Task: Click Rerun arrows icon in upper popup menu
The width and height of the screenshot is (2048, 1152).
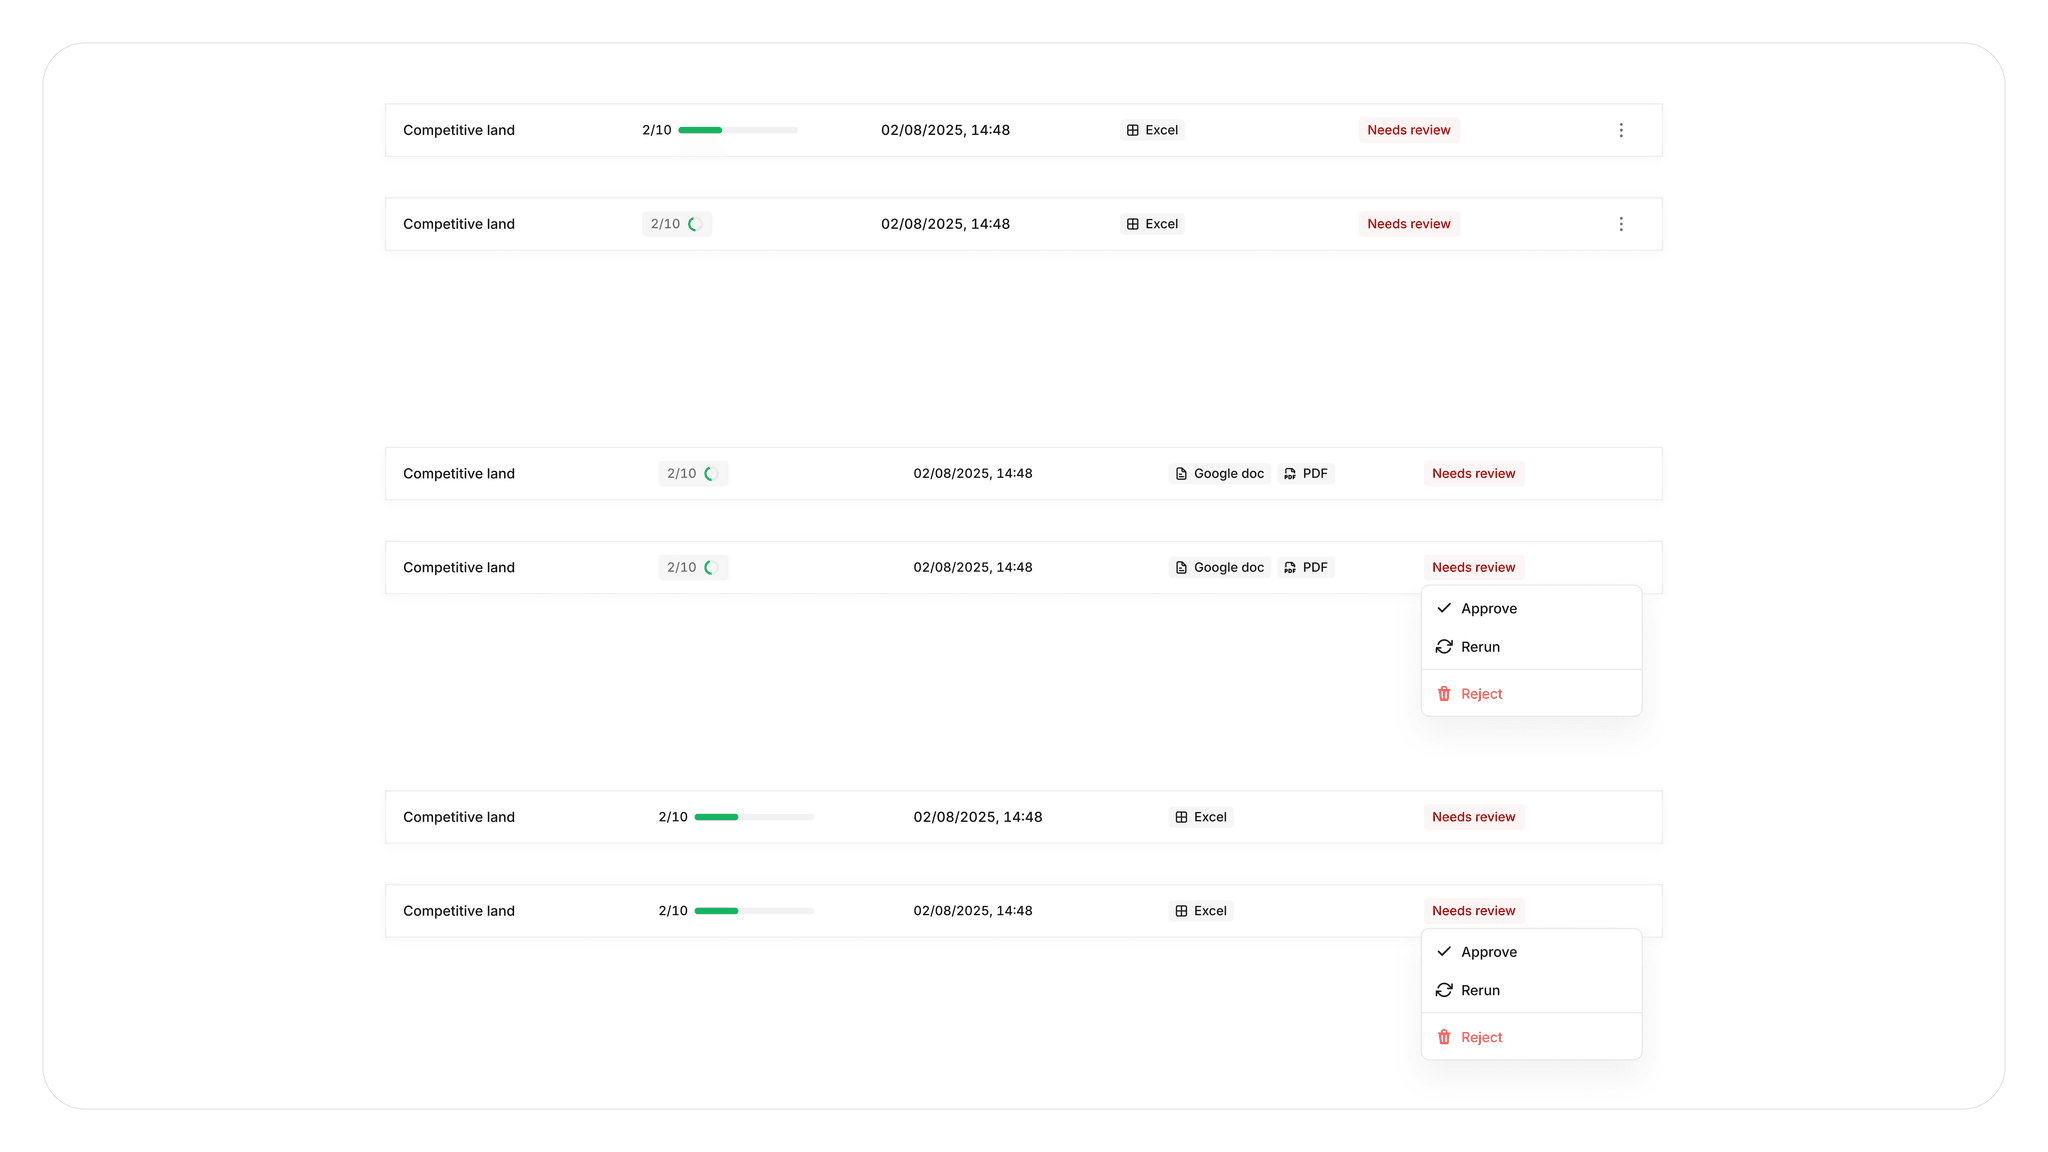Action: 1444,647
